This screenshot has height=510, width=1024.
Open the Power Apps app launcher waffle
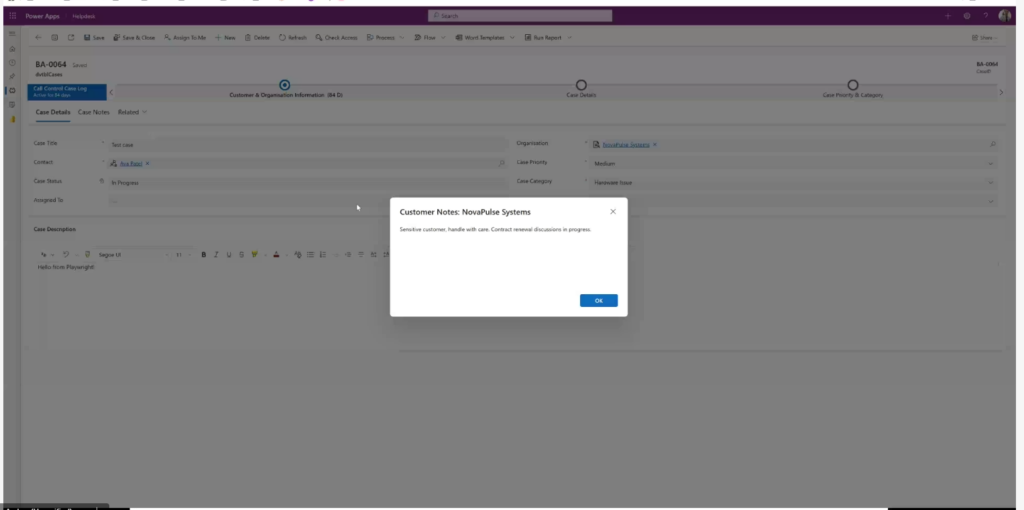pos(12,16)
